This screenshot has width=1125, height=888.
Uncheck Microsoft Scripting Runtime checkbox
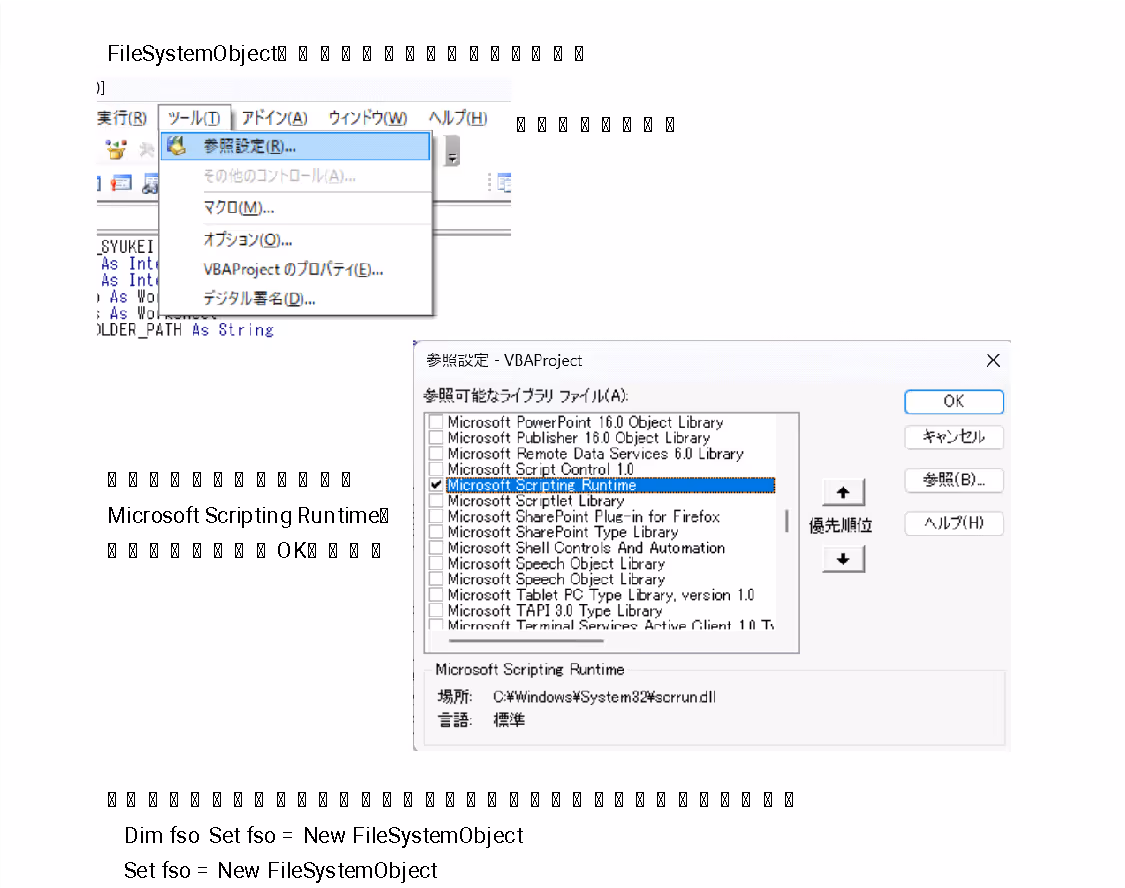436,485
